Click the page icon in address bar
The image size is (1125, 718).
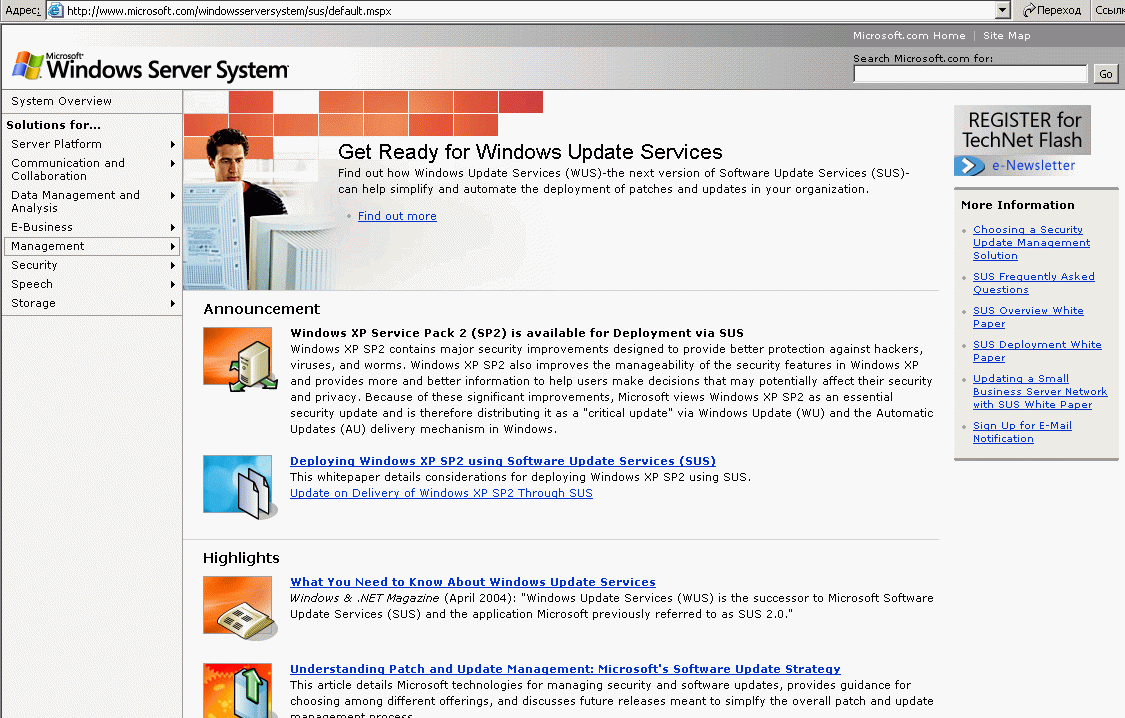coord(55,10)
